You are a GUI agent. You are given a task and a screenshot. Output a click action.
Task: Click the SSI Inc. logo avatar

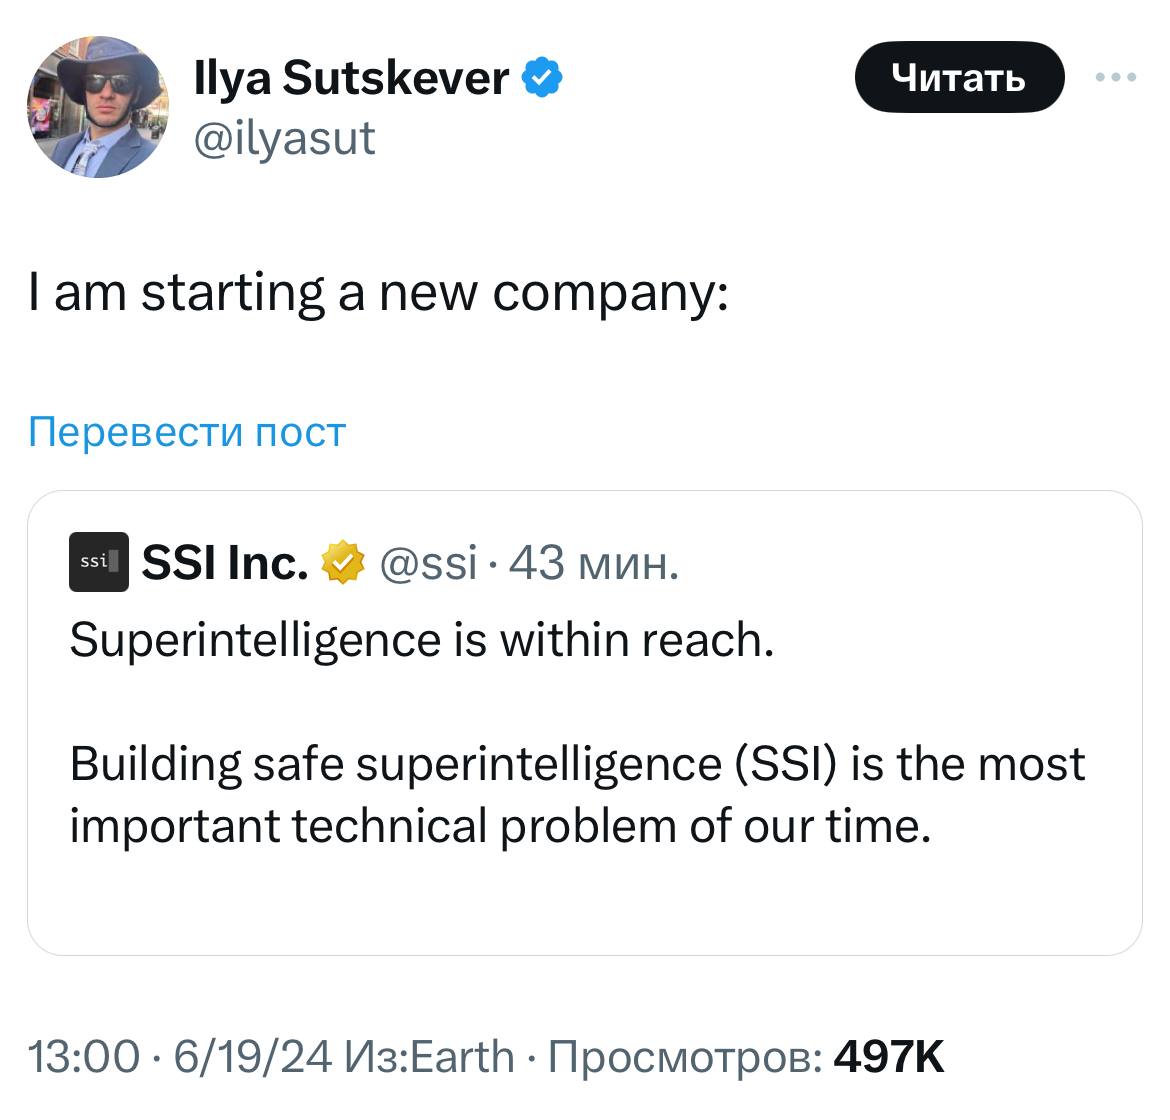[99, 562]
